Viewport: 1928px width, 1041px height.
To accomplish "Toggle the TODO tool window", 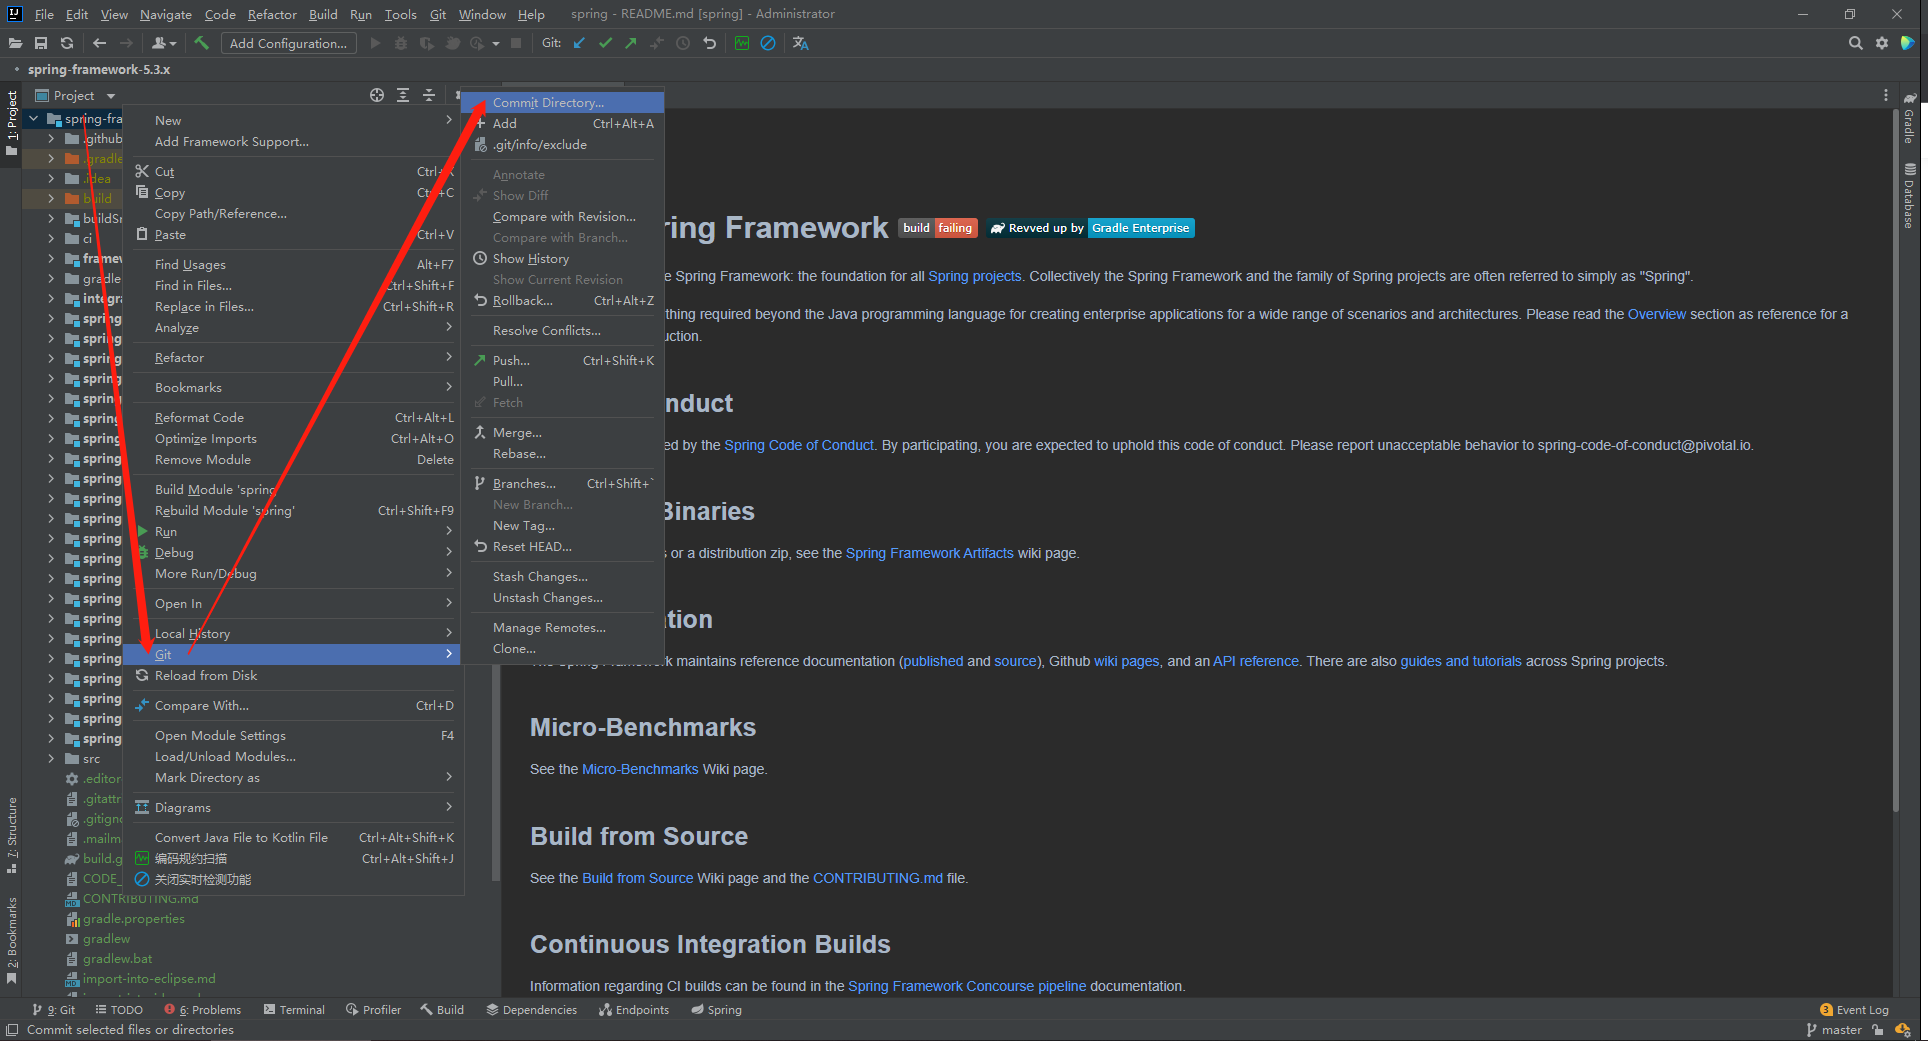I will coord(119,1010).
